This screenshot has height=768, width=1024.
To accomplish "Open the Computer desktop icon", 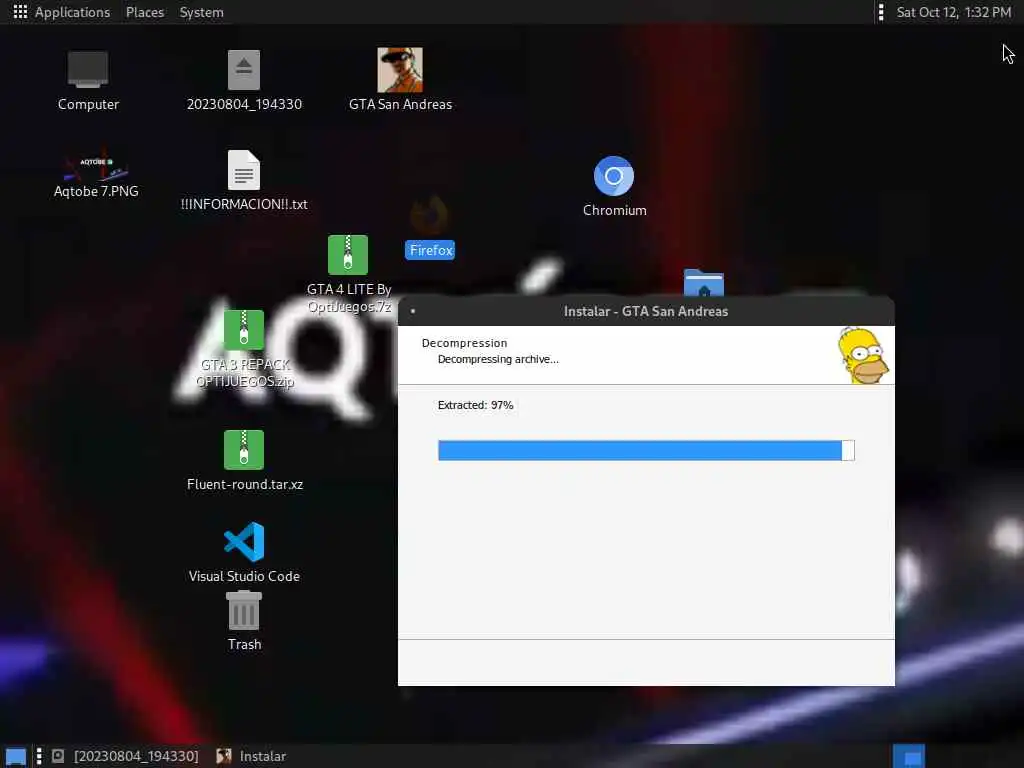I will pos(88,70).
